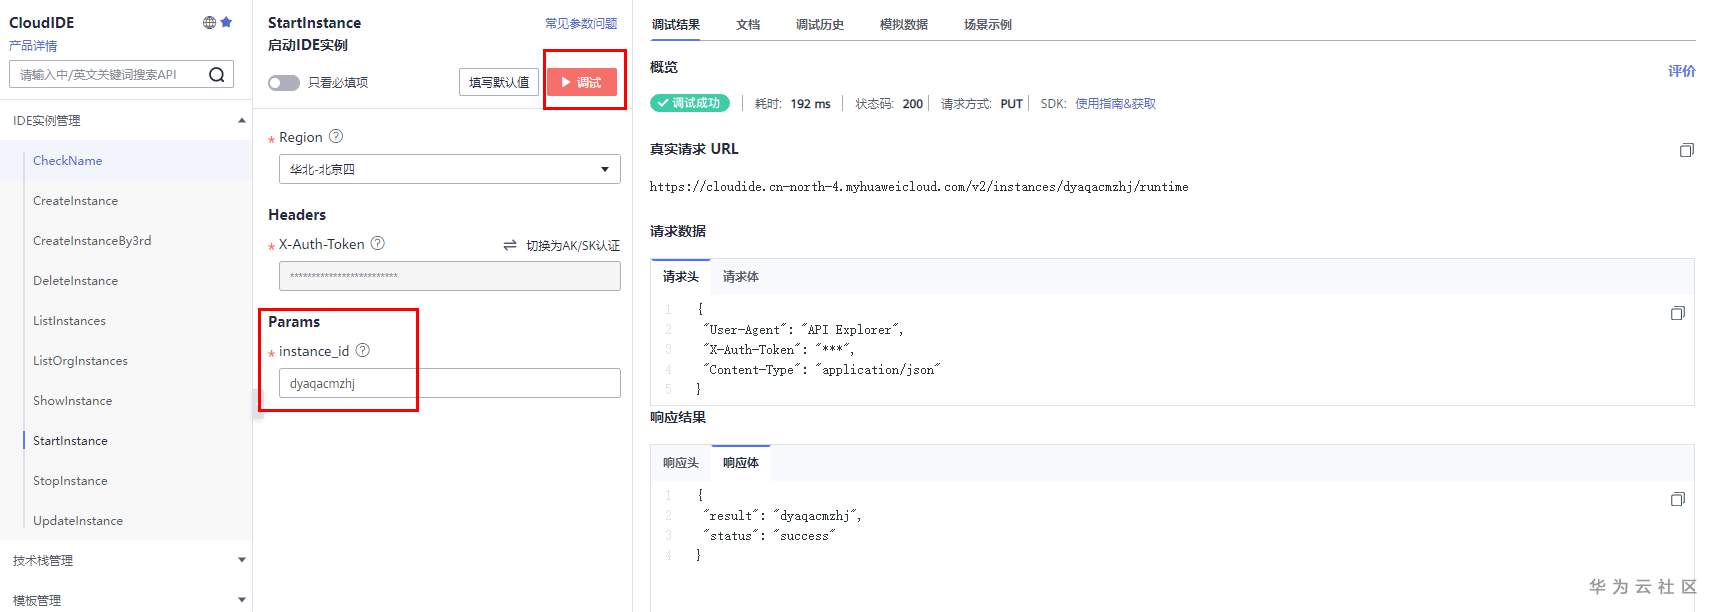Copy the request header JSON
1710x612 pixels.
pyautogui.click(x=1677, y=313)
